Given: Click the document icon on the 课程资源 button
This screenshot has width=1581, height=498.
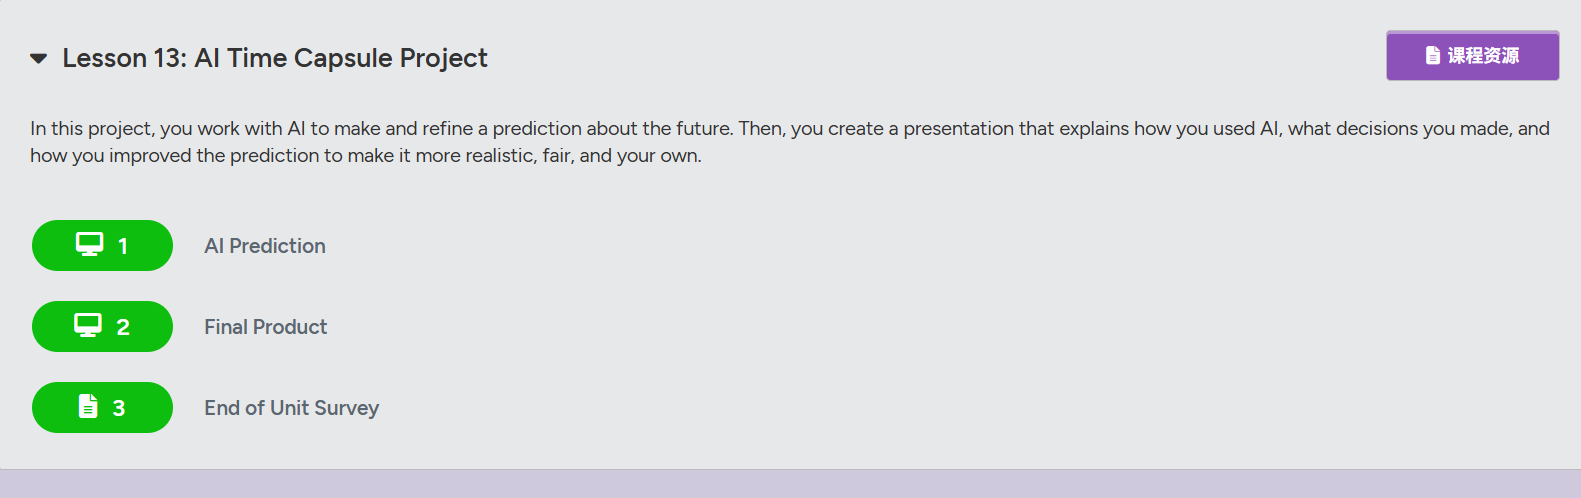Looking at the screenshot, I should 1433,55.
